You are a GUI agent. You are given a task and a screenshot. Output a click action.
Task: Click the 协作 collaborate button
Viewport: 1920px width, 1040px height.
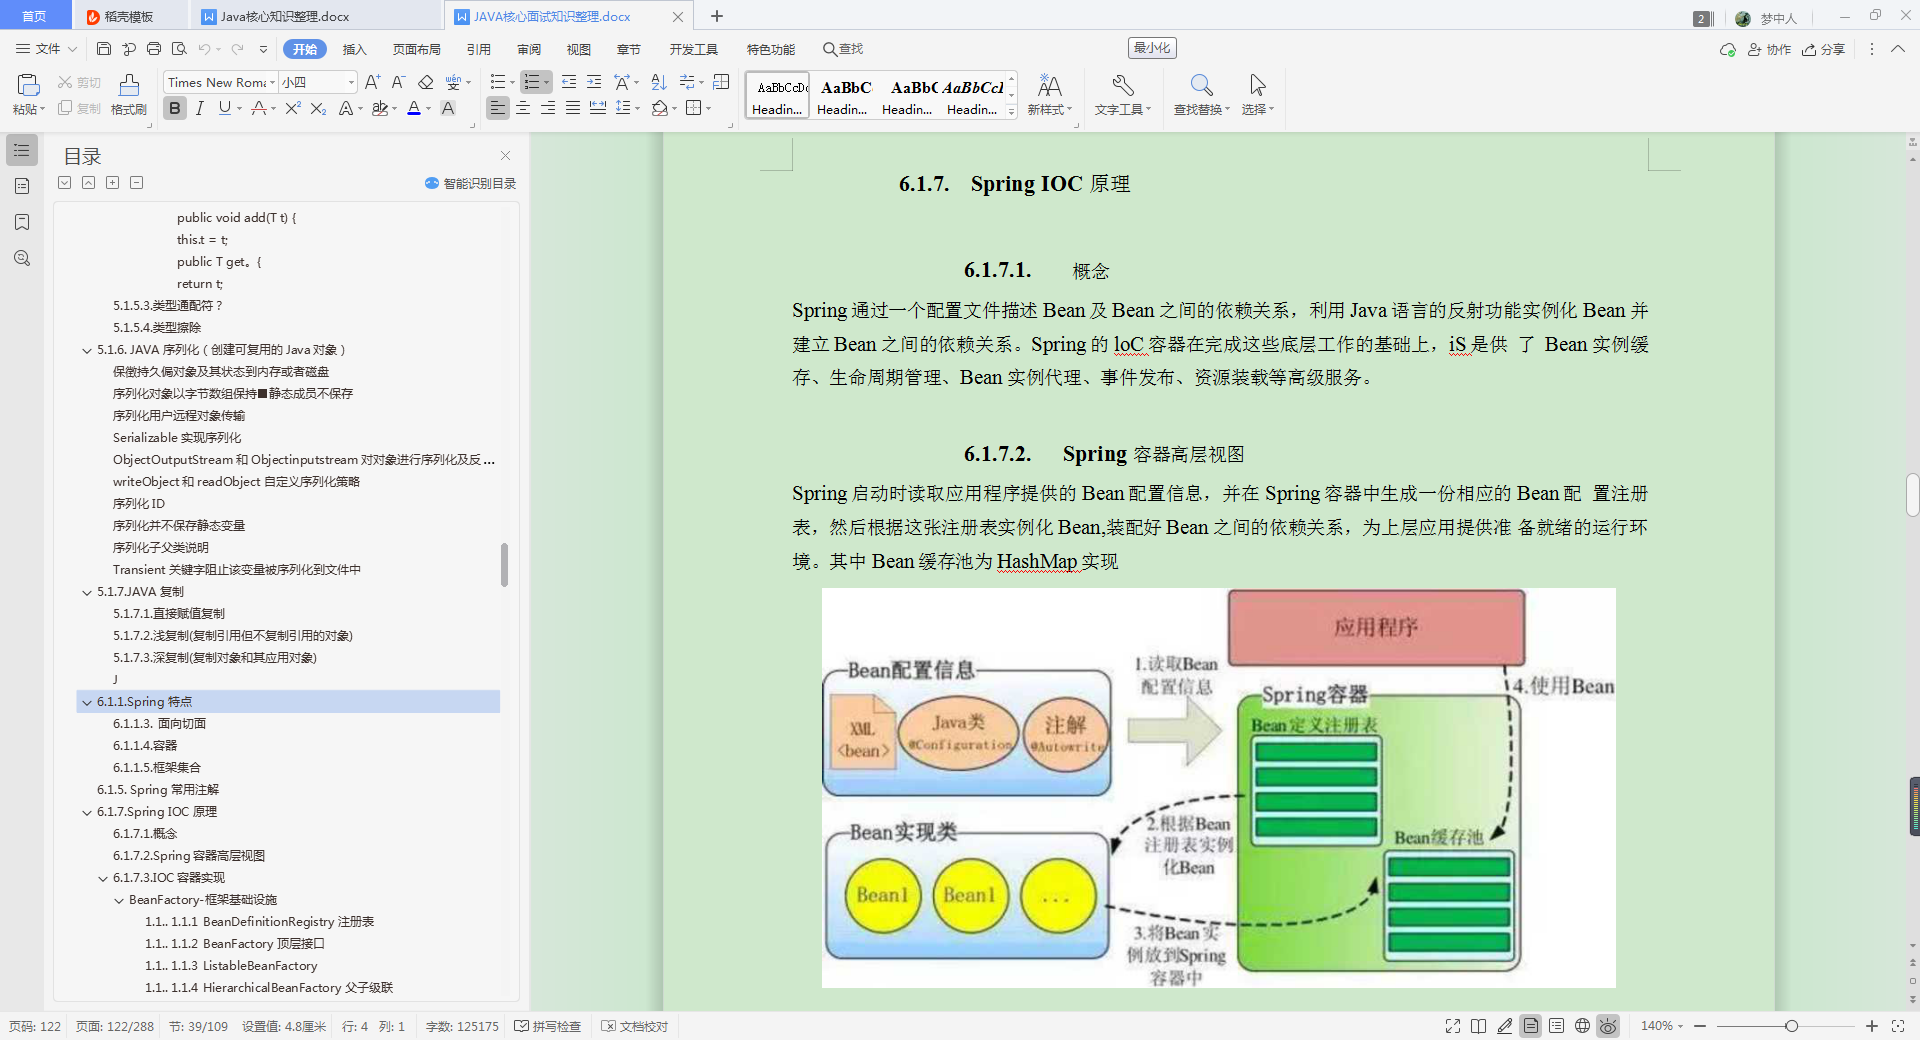click(1769, 49)
